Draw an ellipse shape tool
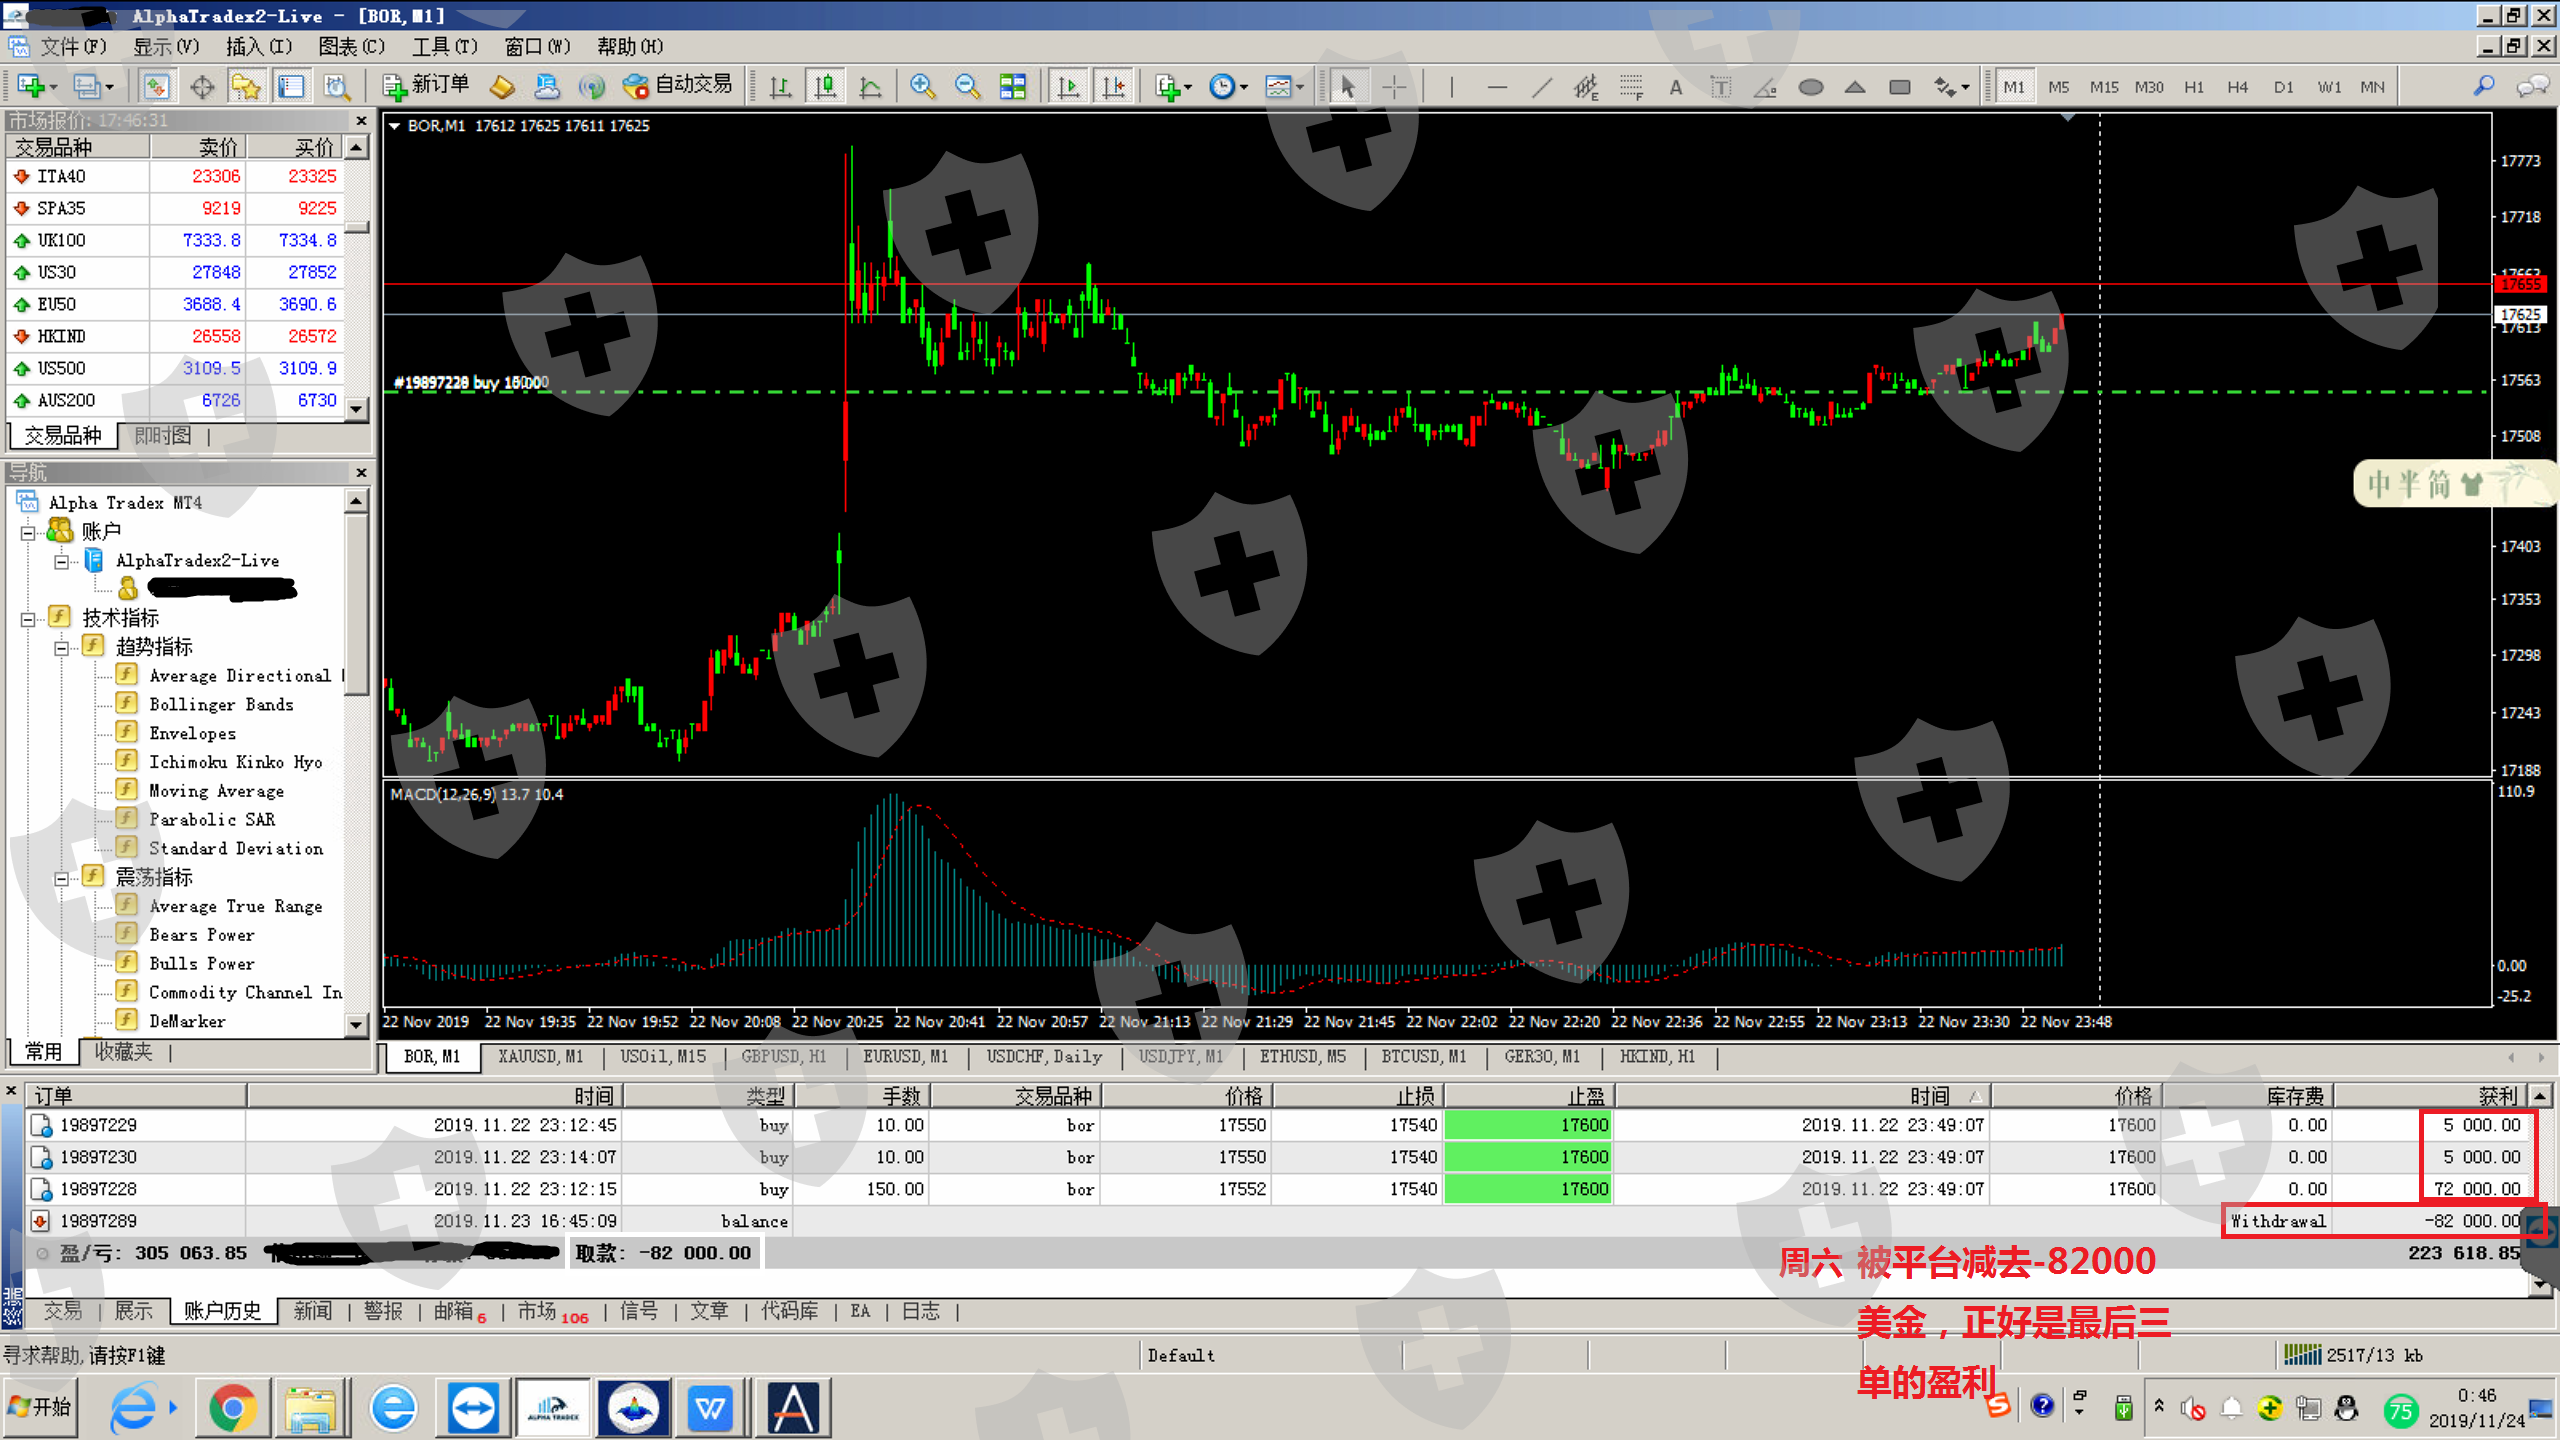 click(1810, 87)
